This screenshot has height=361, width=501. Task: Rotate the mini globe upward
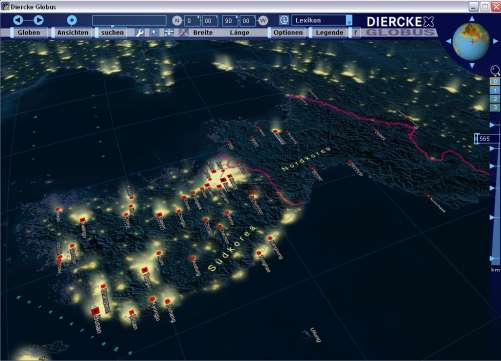[472, 19]
